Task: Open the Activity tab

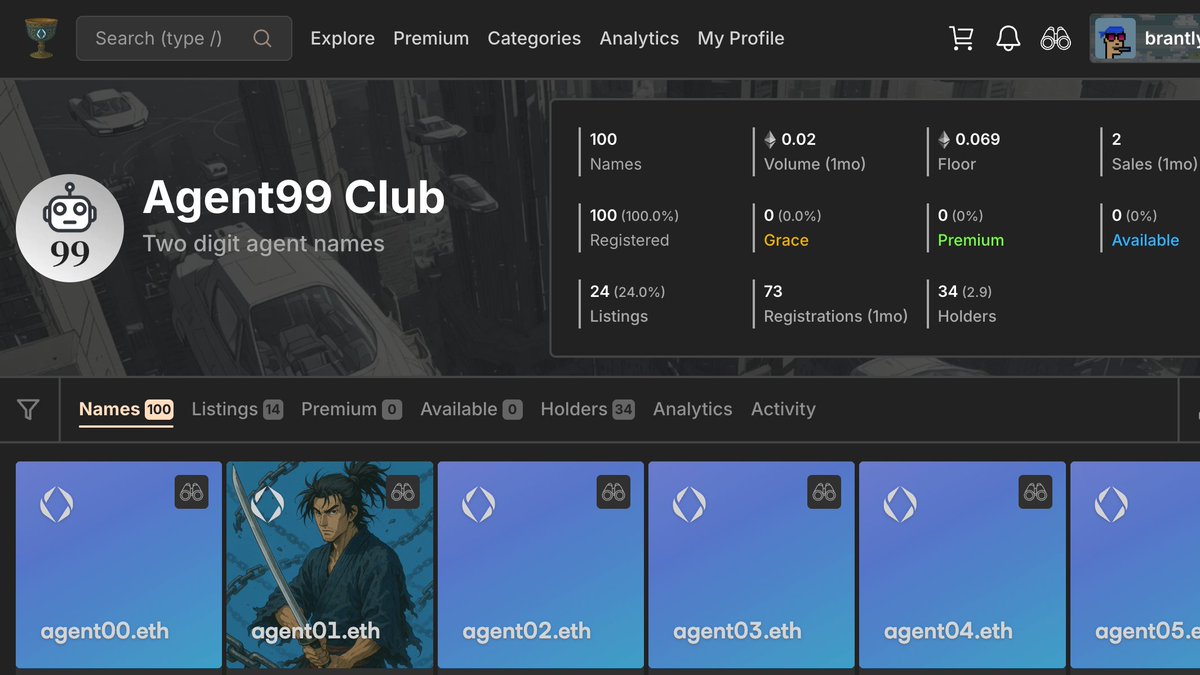Action: pos(783,409)
